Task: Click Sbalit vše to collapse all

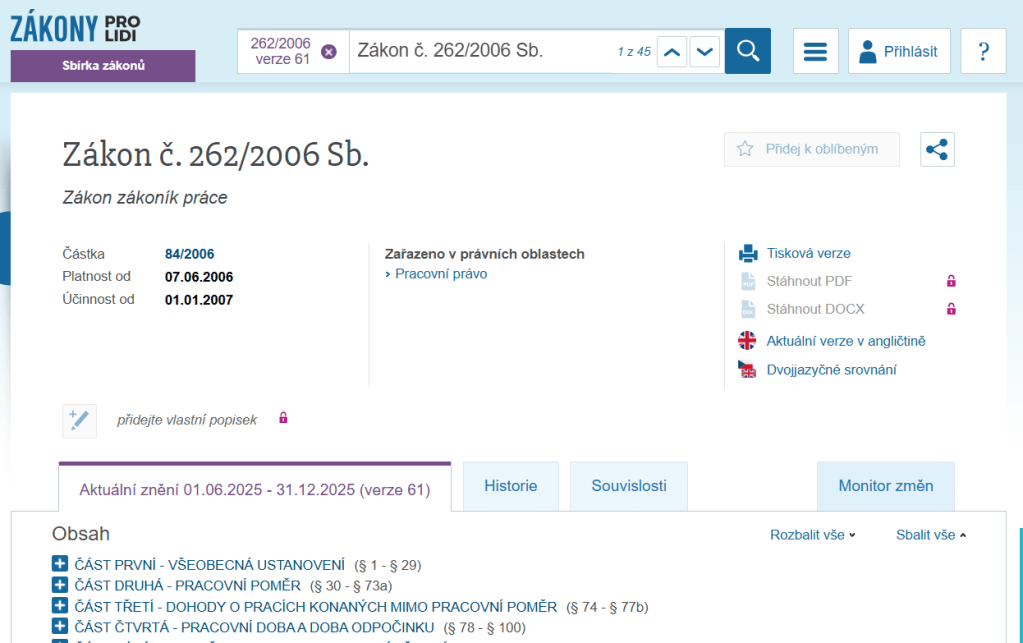Action: (x=931, y=535)
